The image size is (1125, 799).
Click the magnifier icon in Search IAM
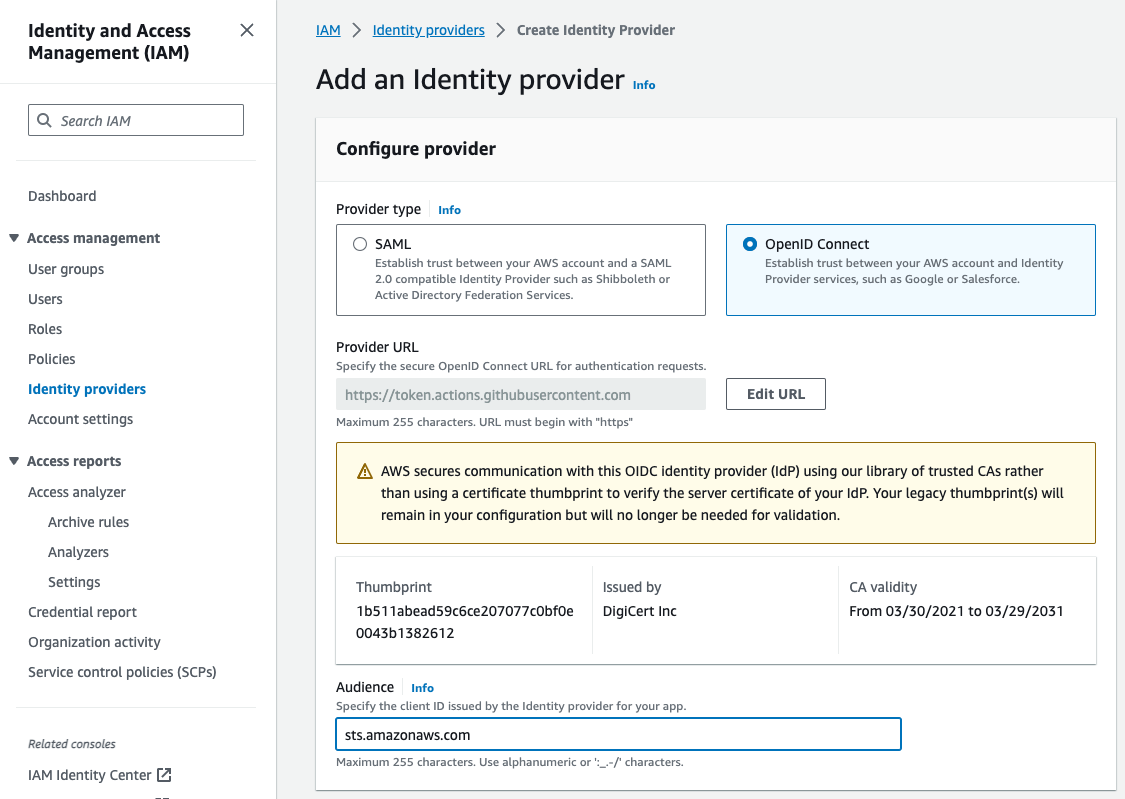(x=44, y=120)
